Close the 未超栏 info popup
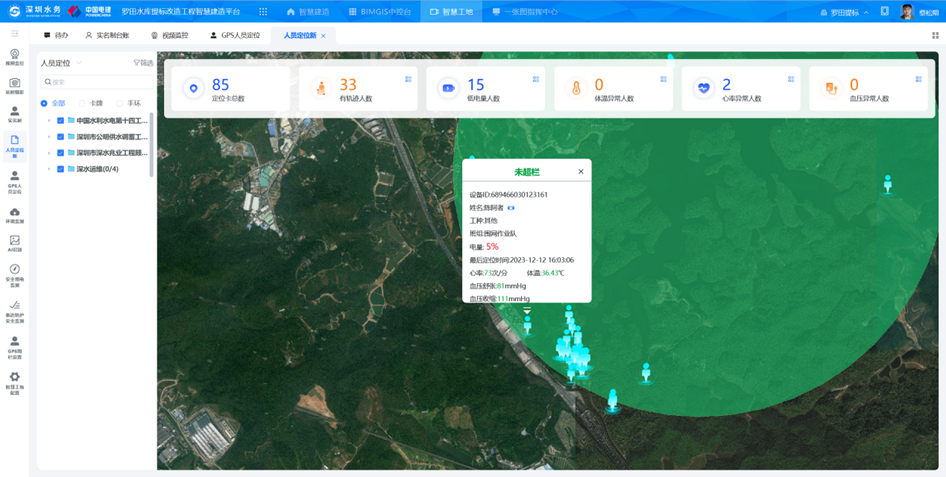Image resolution: width=946 pixels, height=477 pixels. (x=581, y=172)
